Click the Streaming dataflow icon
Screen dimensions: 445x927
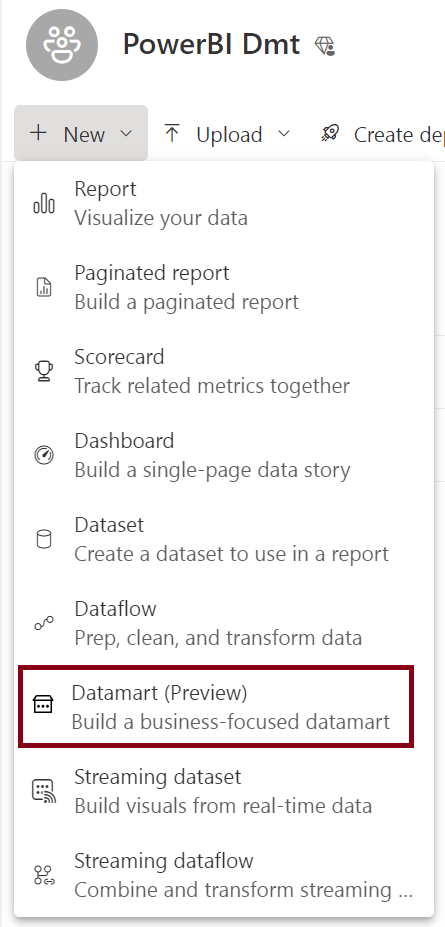[44, 875]
